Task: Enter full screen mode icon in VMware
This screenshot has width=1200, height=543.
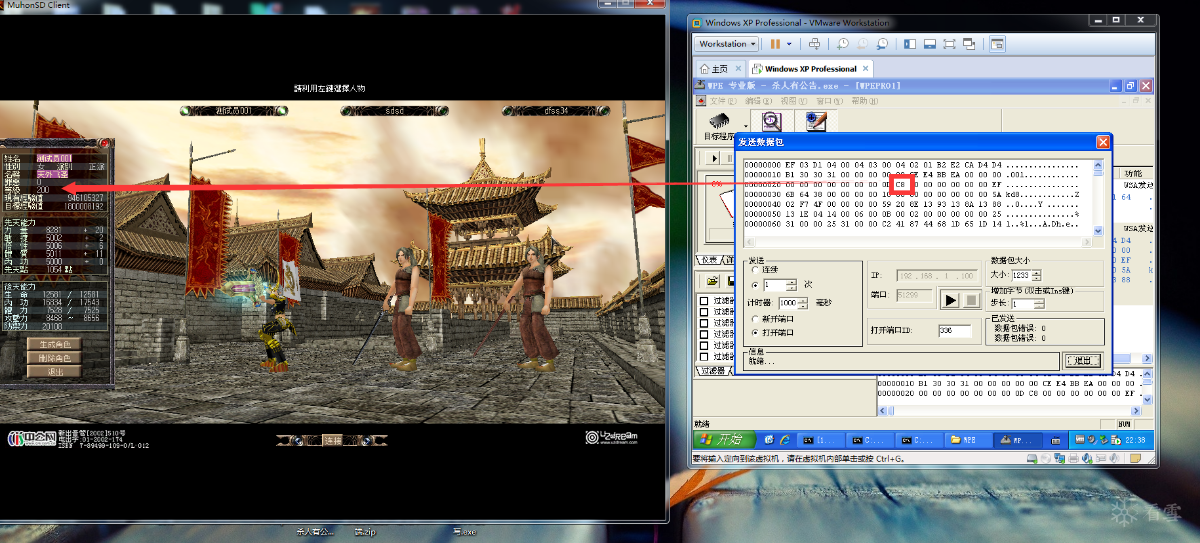Action: [948, 44]
